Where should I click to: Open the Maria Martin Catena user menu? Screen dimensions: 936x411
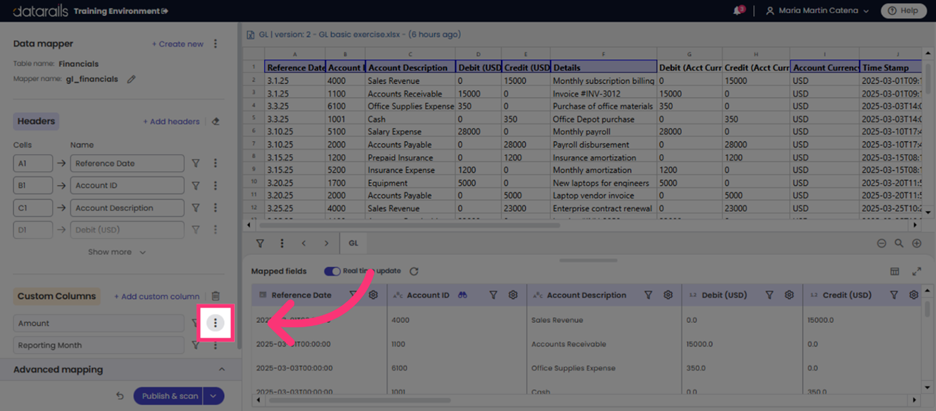[817, 11]
